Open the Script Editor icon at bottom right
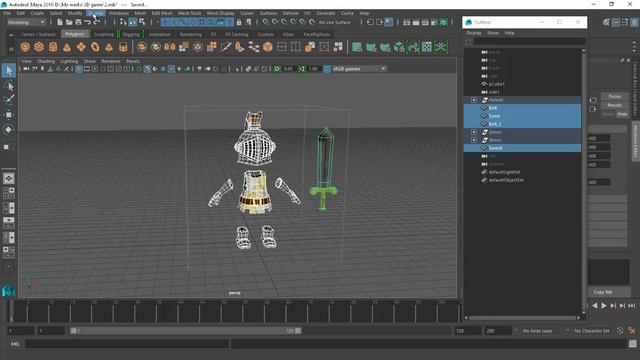 coord(632,344)
